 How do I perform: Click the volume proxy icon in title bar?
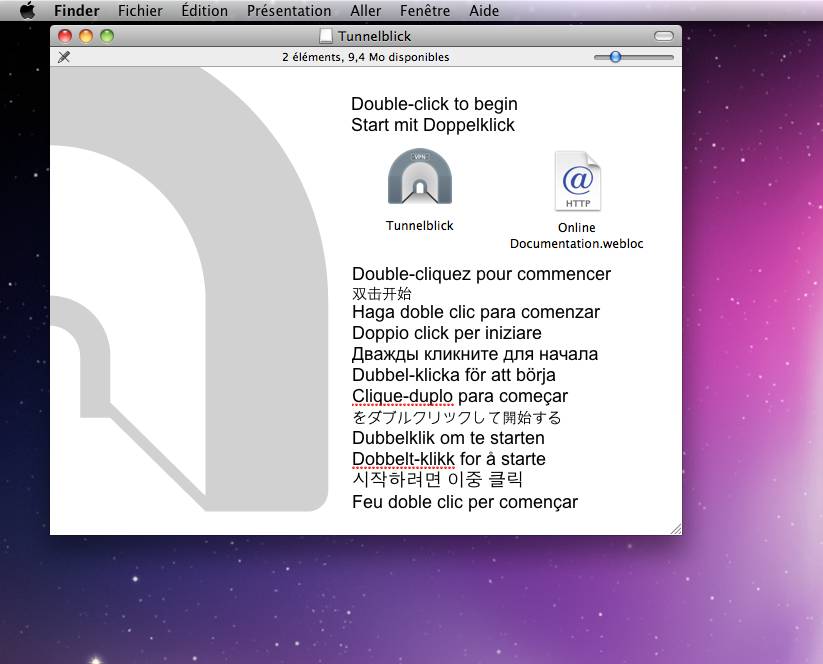[326, 36]
